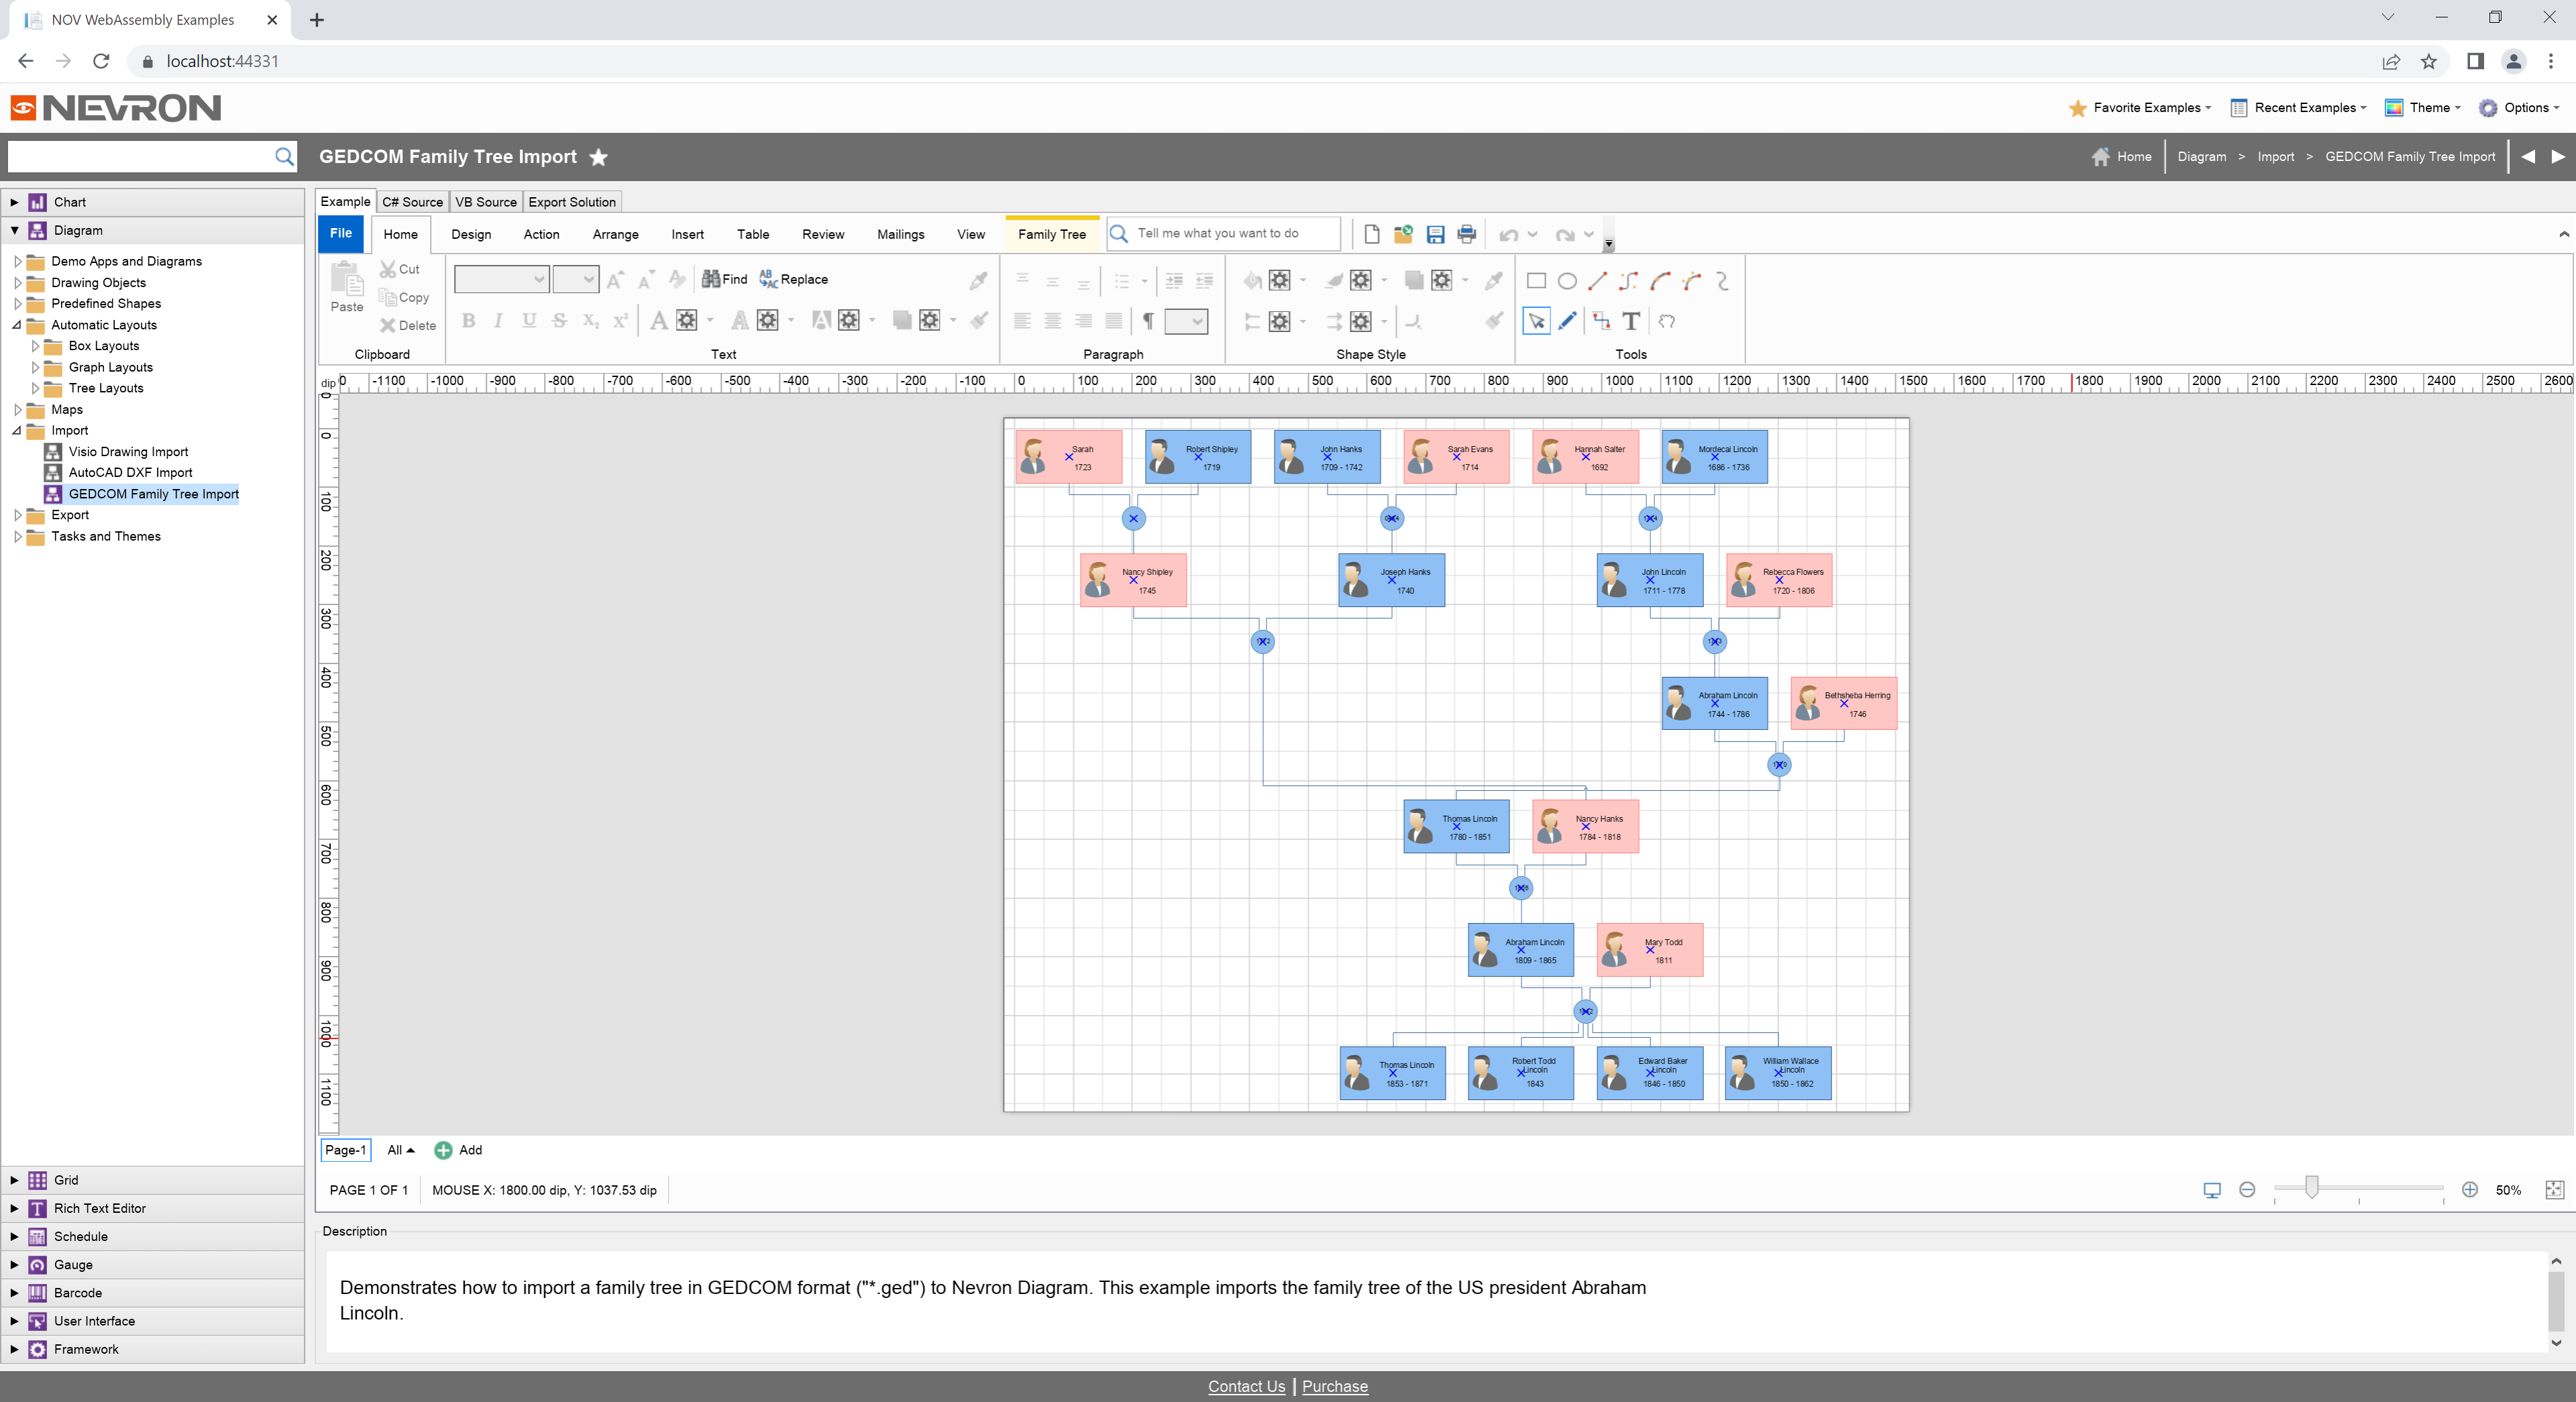Screen dimensions: 2576x1402
Task: Select the Connector tool
Action: pos(1601,321)
